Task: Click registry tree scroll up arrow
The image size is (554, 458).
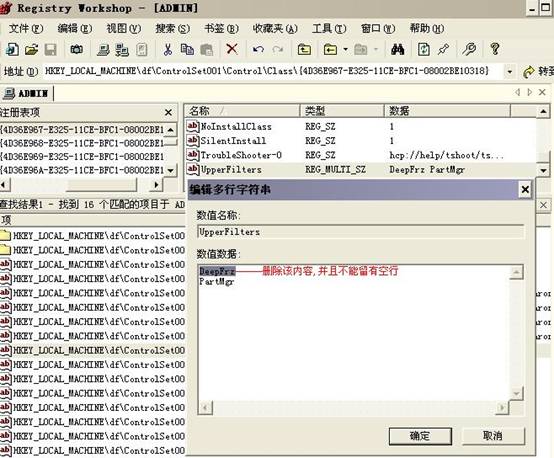Action: (171, 130)
